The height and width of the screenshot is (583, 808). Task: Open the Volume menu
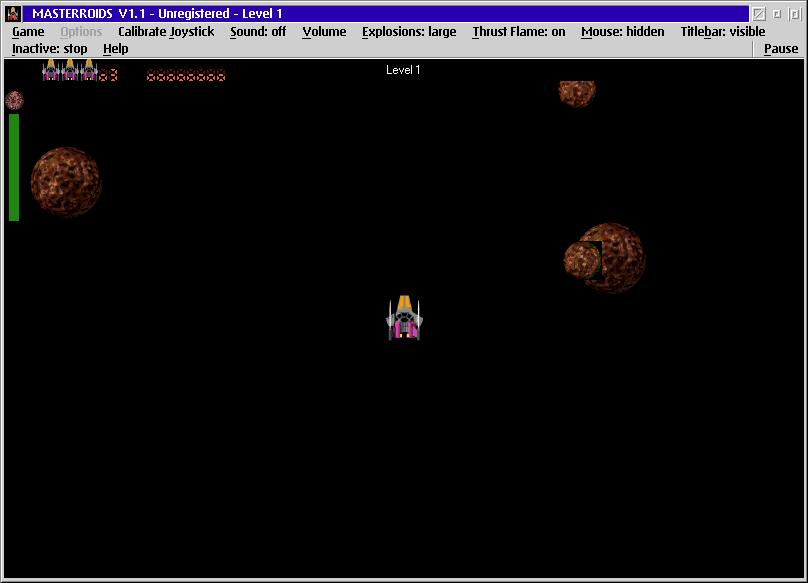point(324,32)
